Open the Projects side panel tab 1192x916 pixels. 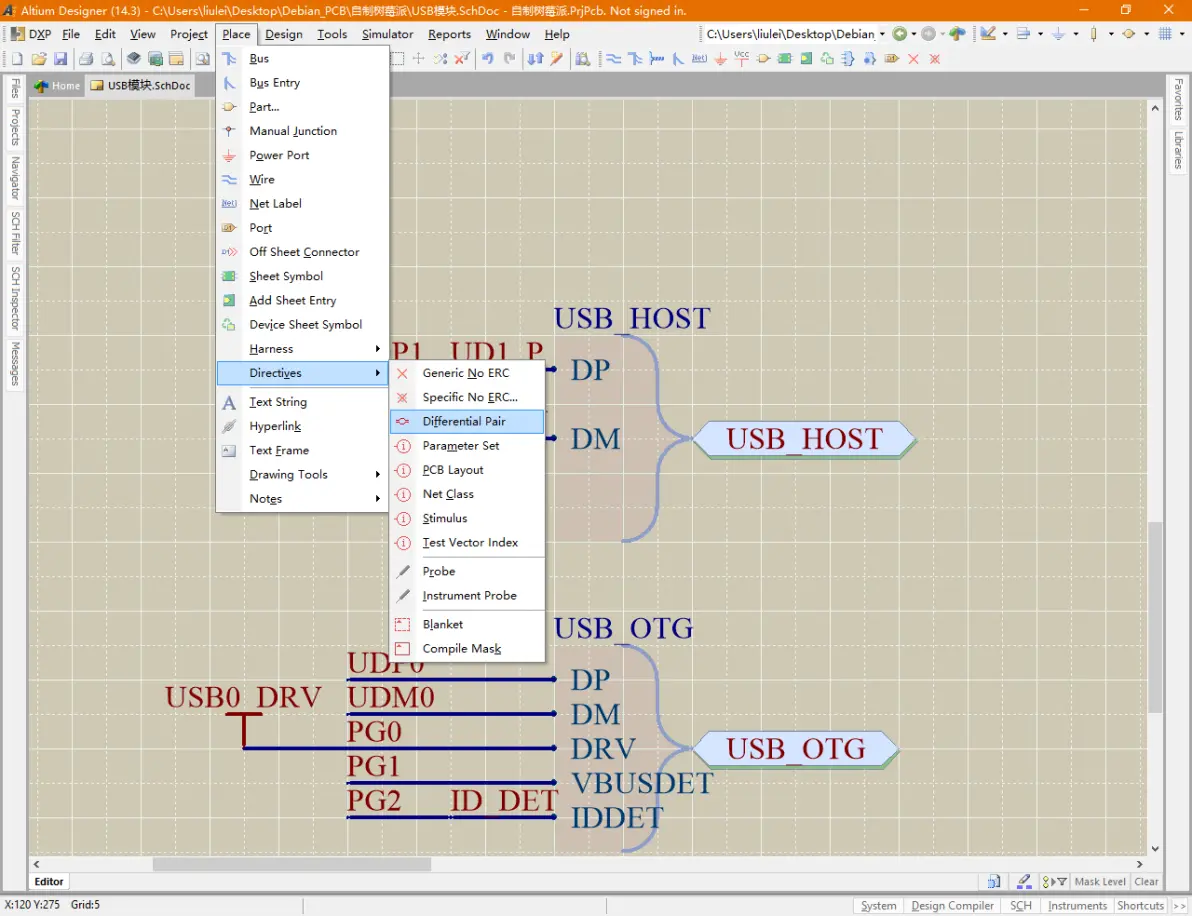coord(15,126)
